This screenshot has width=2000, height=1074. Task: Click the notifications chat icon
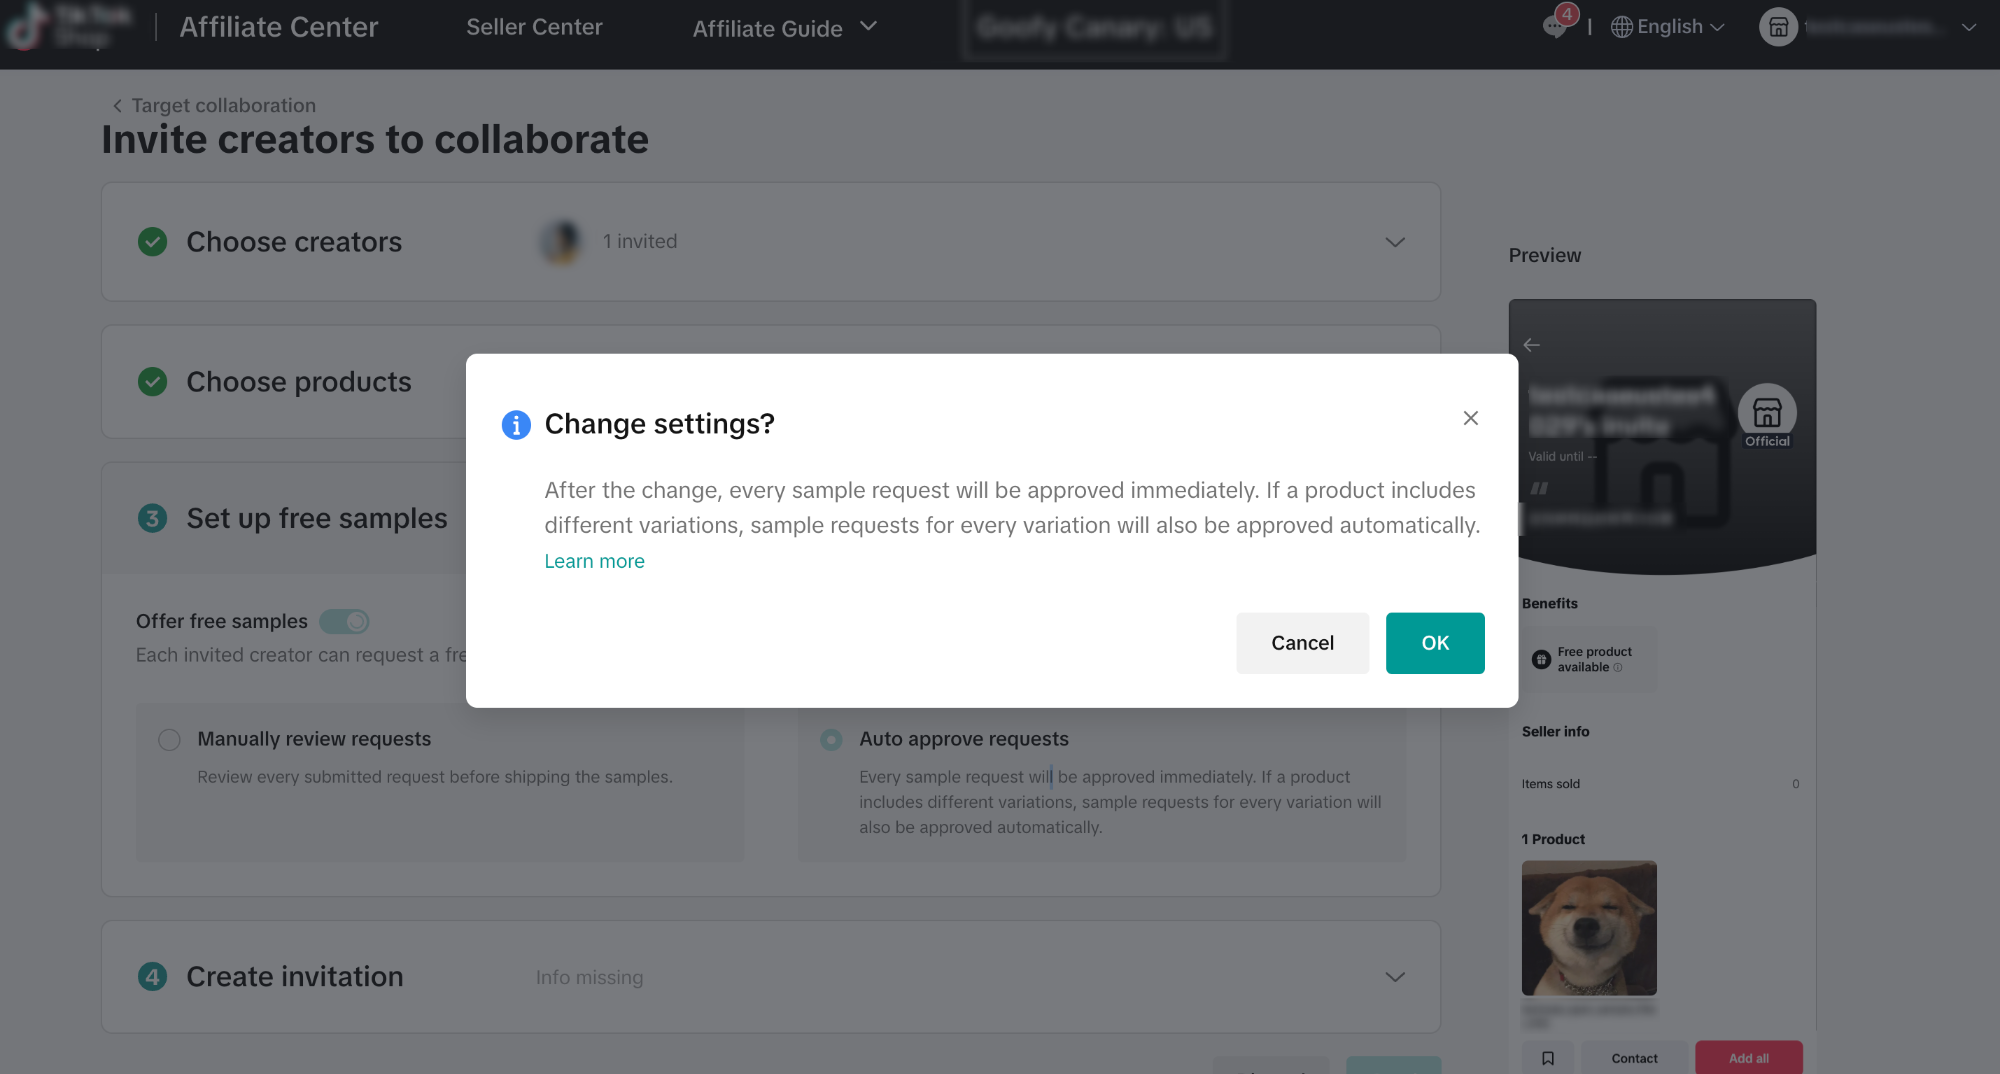point(1555,26)
